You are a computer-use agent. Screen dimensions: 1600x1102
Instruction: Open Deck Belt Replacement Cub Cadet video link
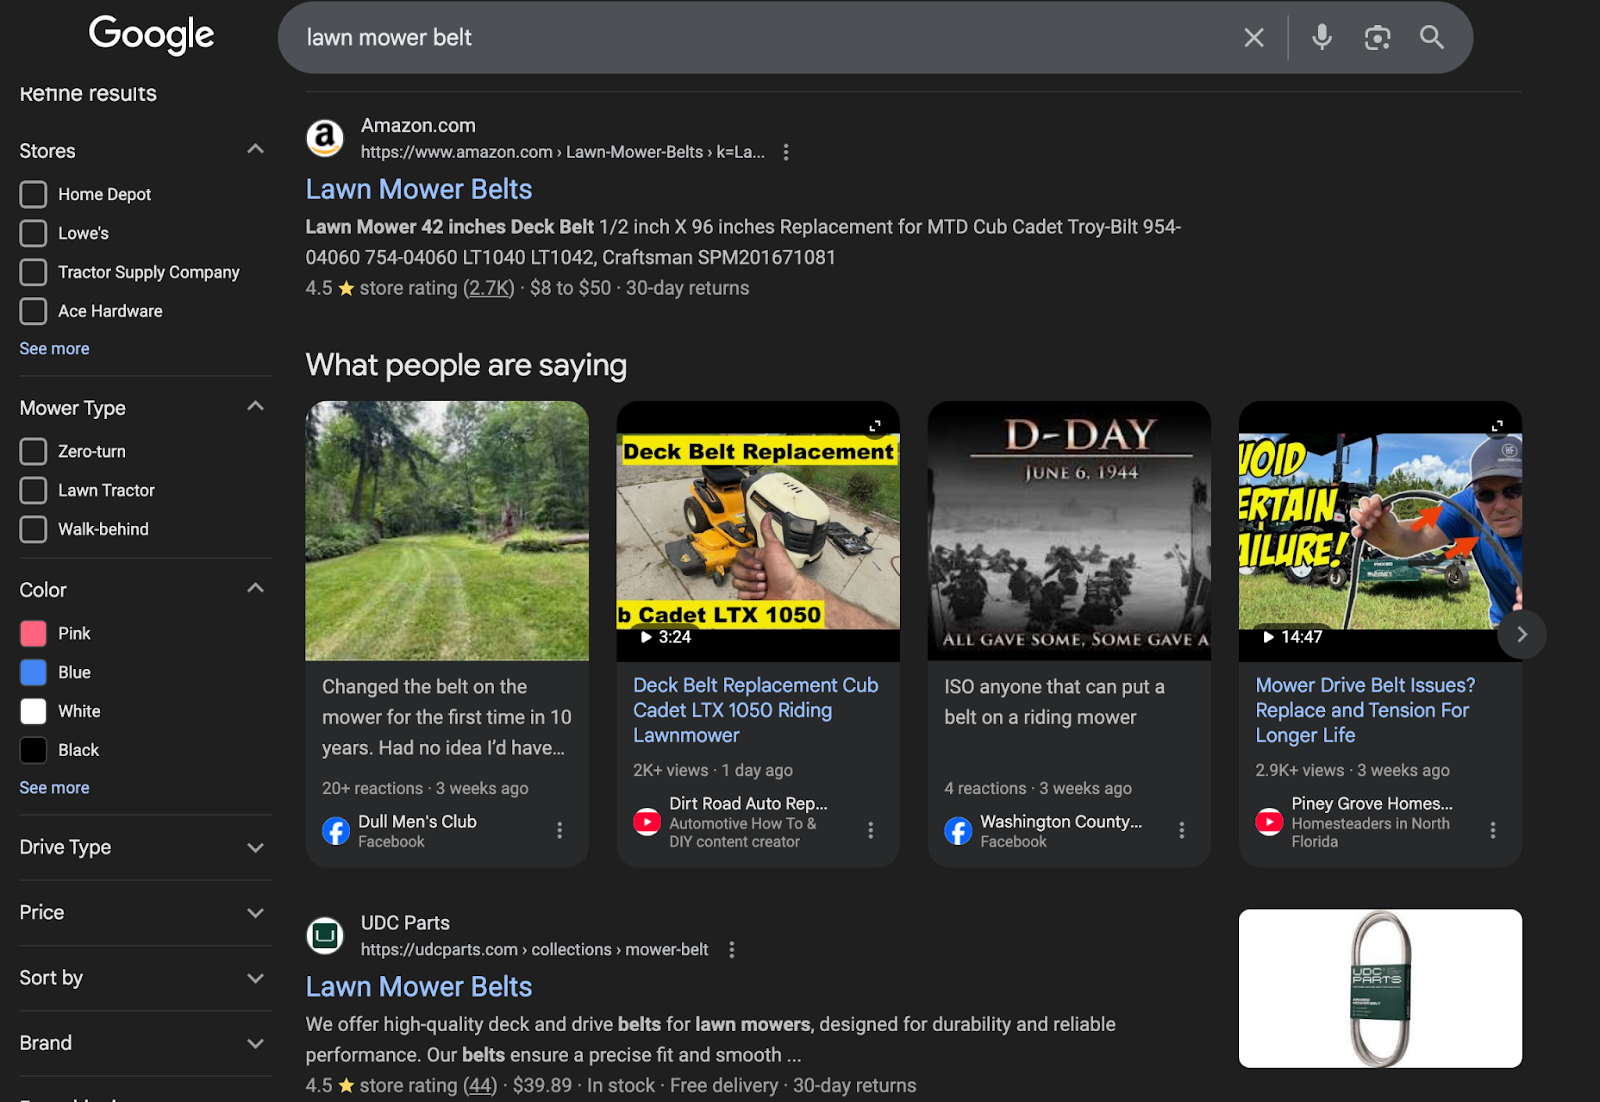(755, 710)
